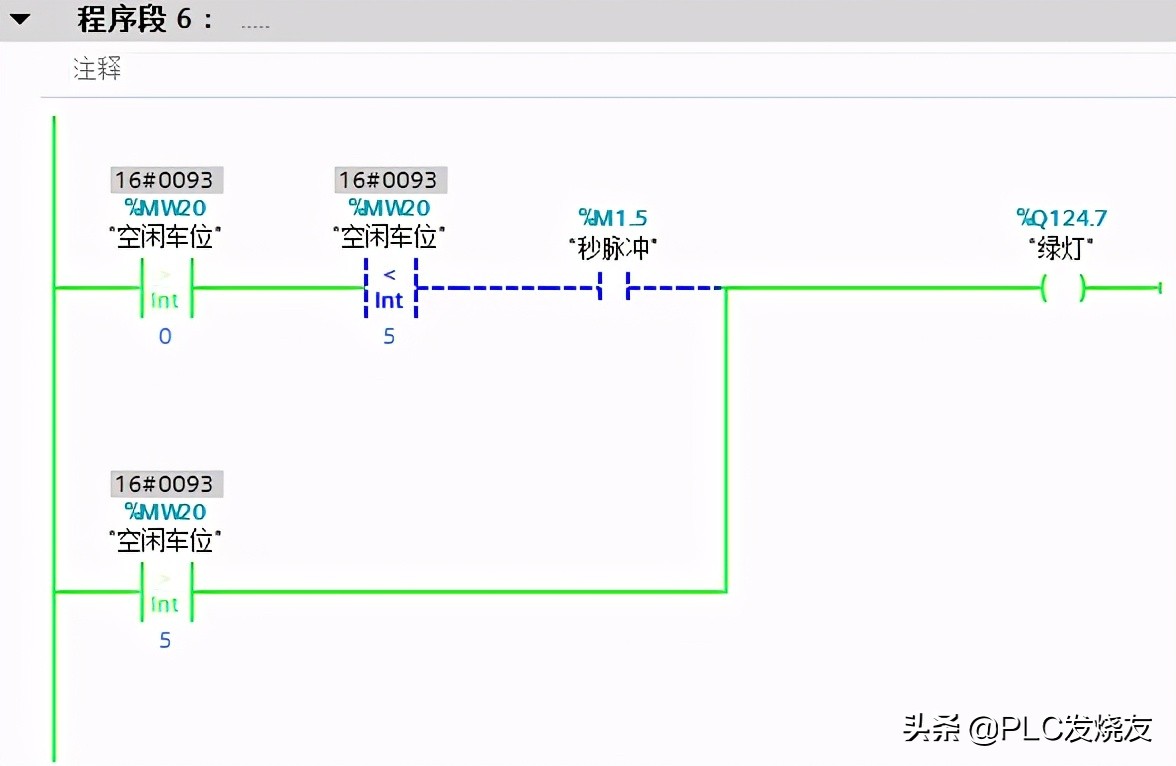Viewport: 1176px width, 766px height.
Task: Click the %M1.5 tag above the contact
Action: (x=612, y=217)
